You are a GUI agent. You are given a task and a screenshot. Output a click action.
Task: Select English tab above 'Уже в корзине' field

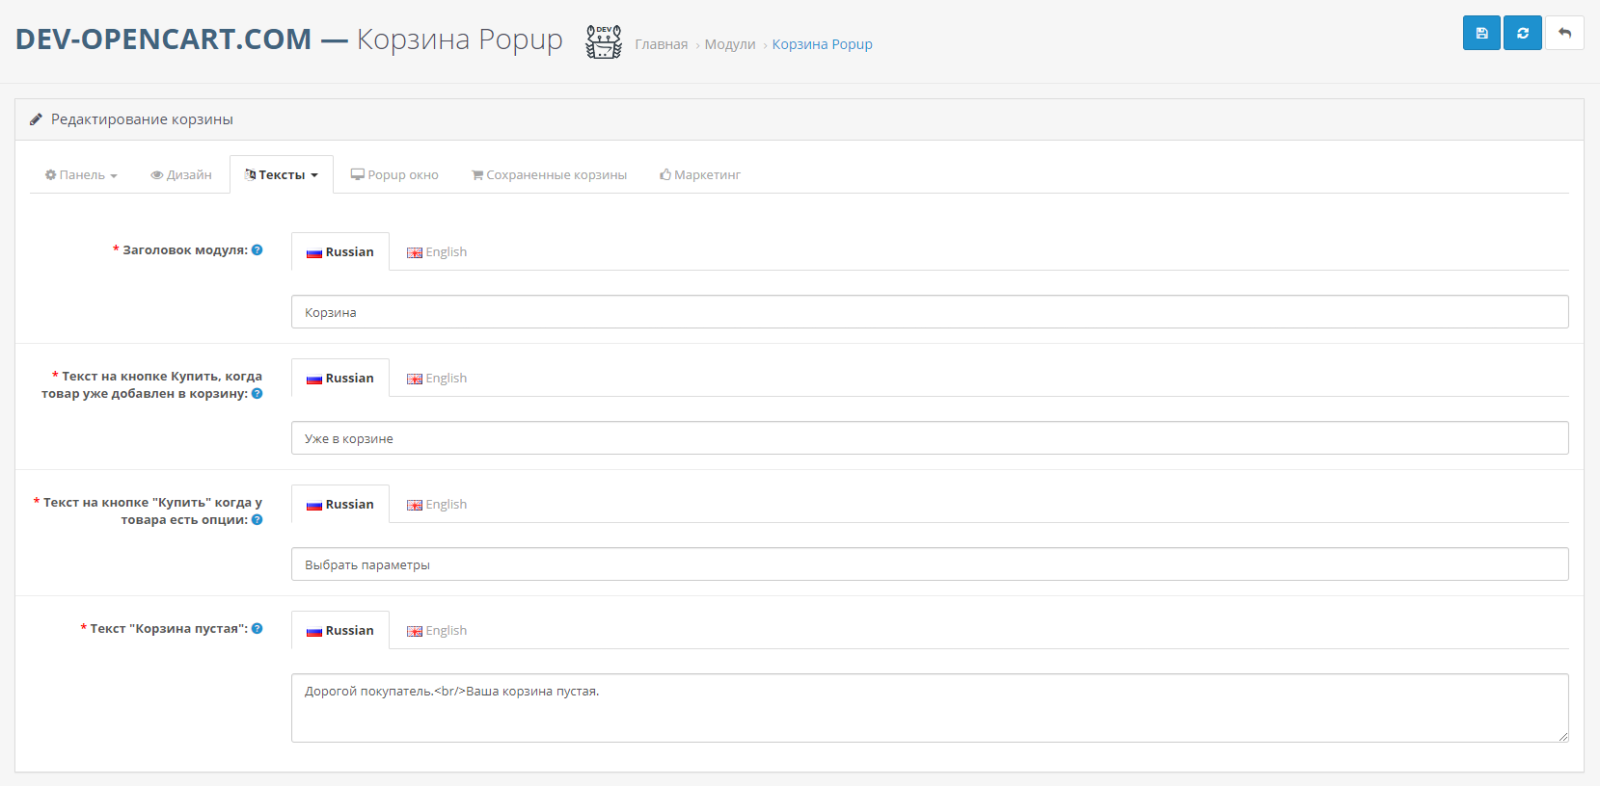pyautogui.click(x=437, y=378)
